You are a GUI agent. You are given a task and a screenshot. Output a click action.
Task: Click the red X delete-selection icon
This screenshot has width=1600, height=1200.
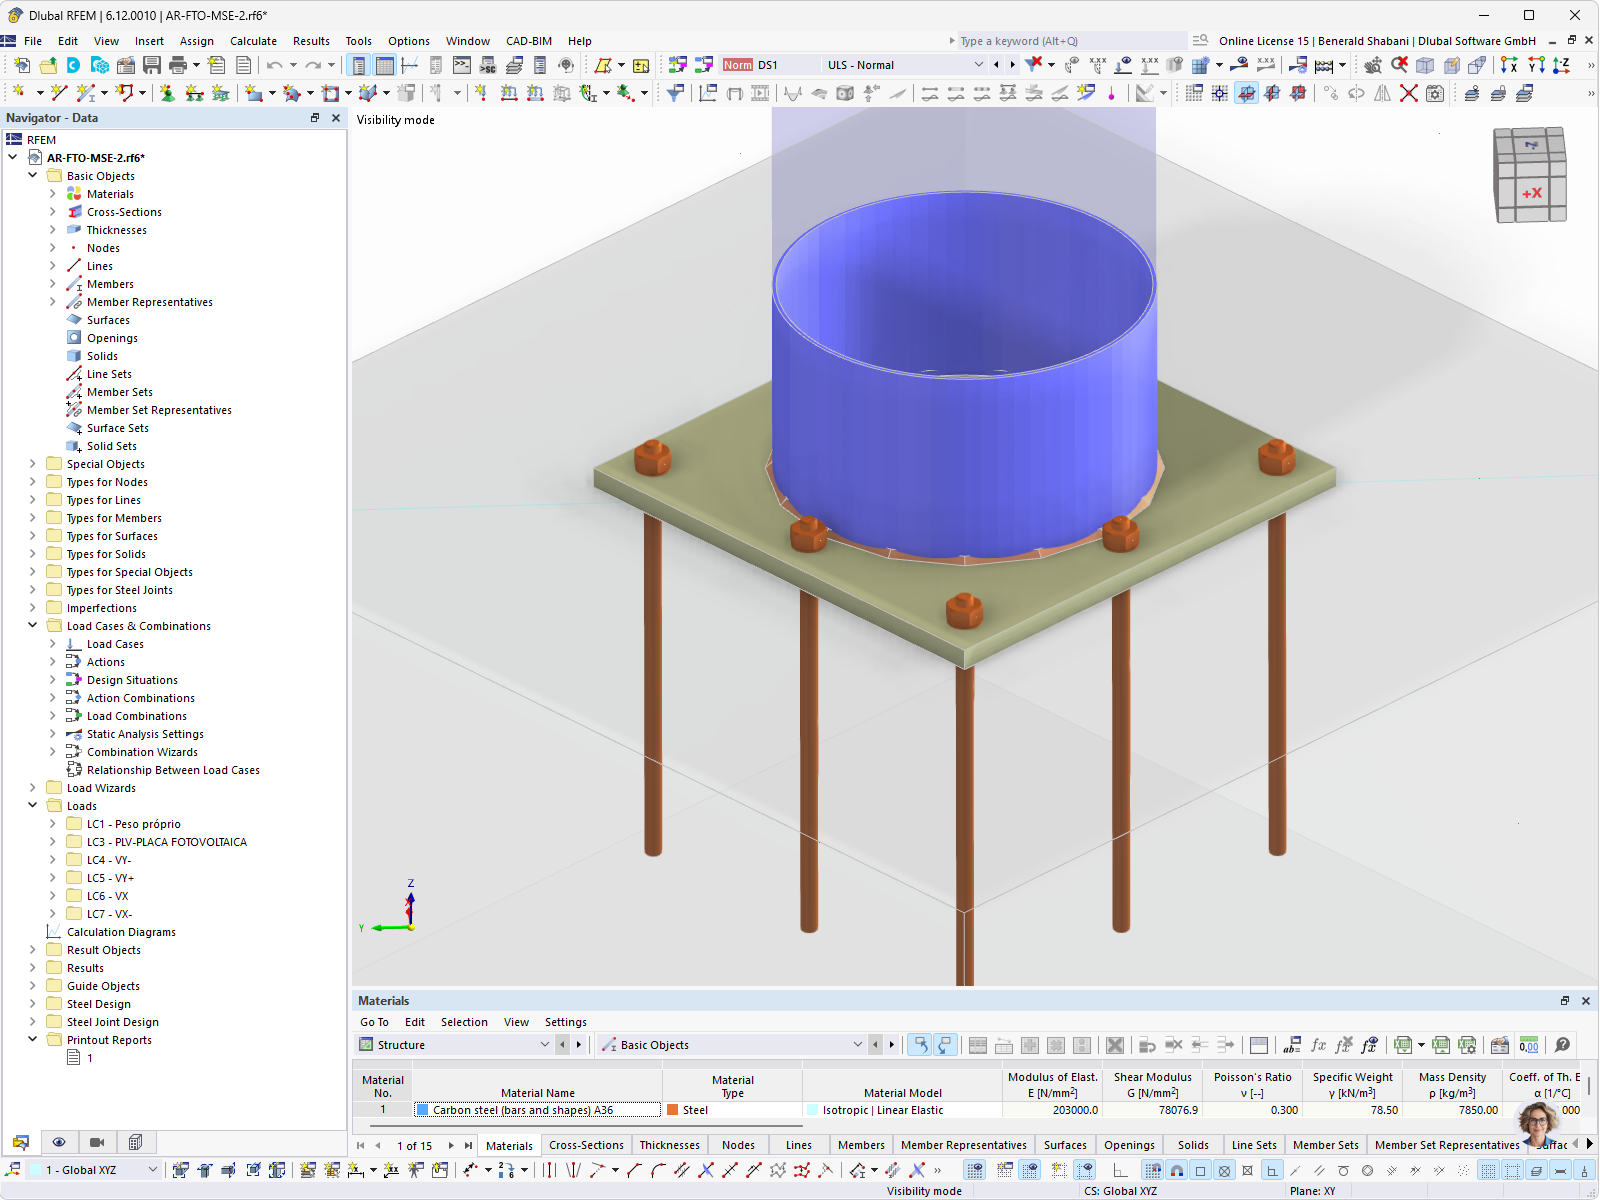click(1408, 93)
